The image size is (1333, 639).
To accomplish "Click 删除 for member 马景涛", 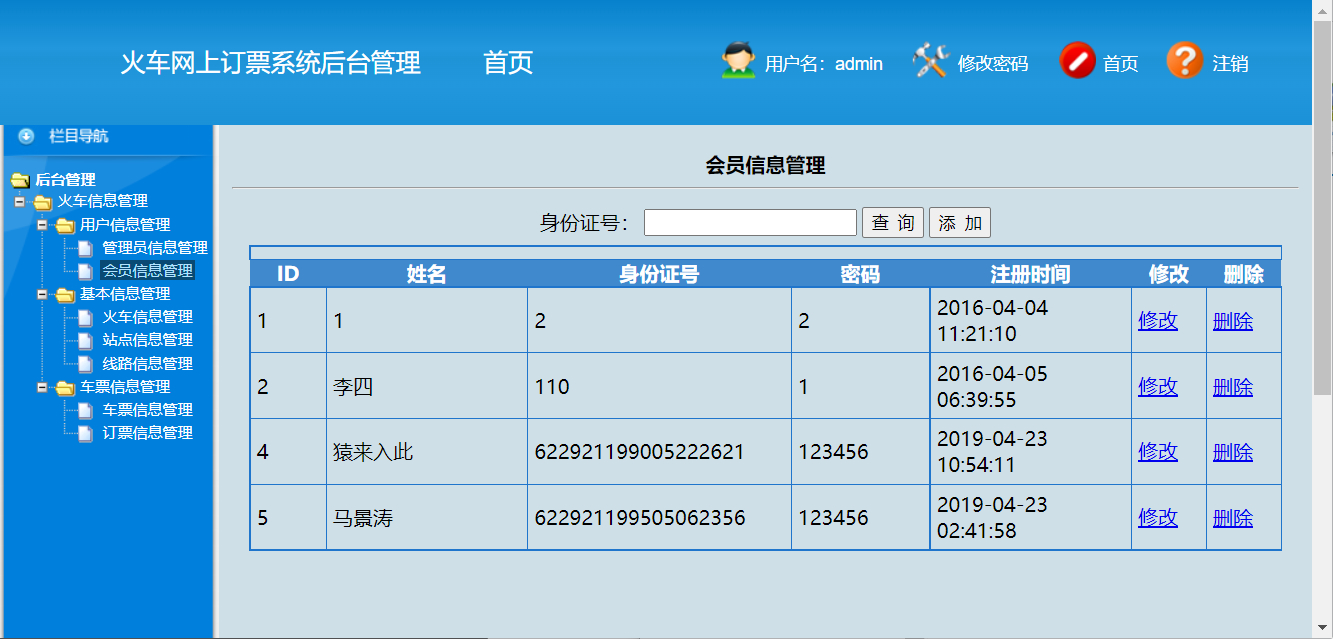I will (x=1232, y=517).
